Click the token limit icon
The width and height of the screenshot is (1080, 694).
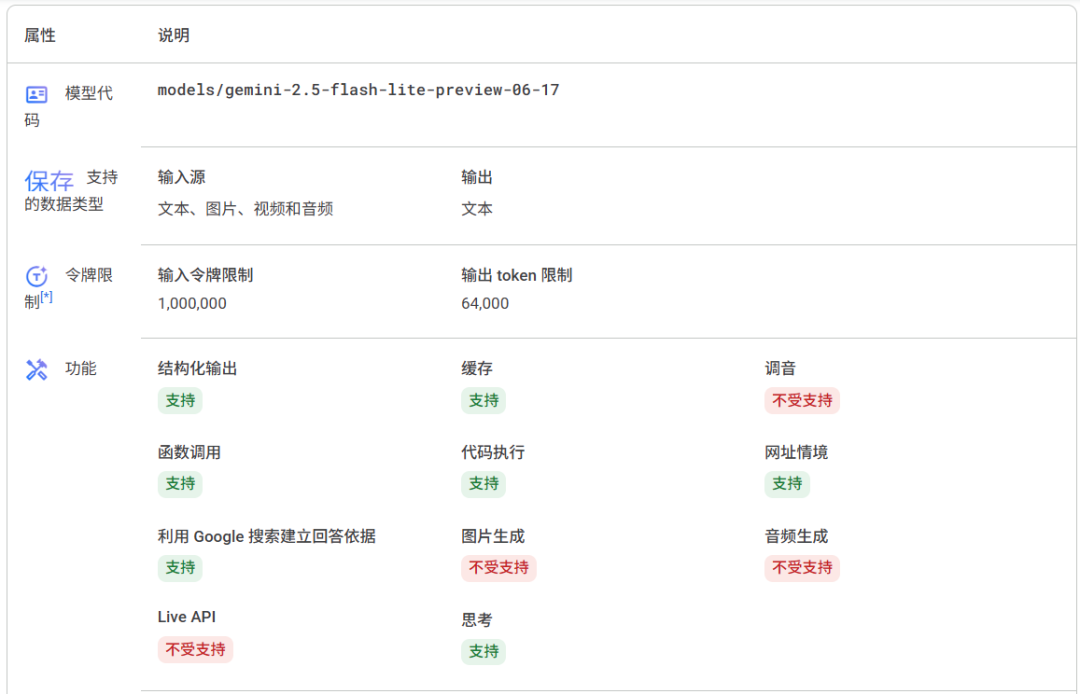[x=36, y=276]
